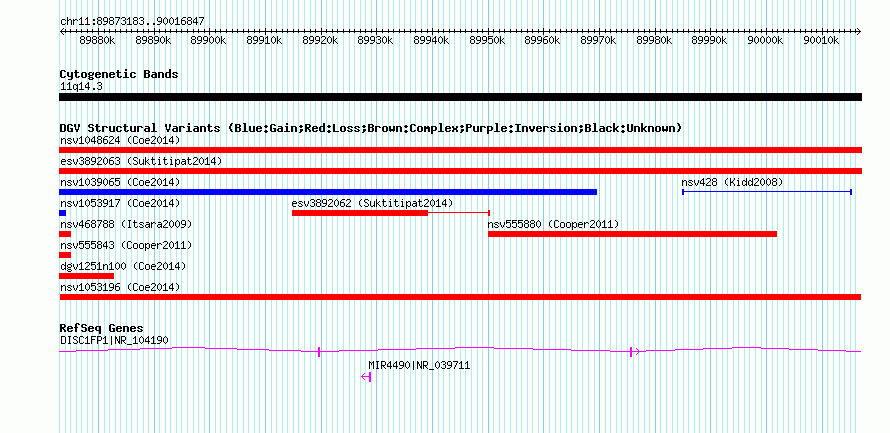Open the nsv1053917 (Coe2014) label
The width and height of the screenshot is (890, 433).
pyautogui.click(x=120, y=203)
